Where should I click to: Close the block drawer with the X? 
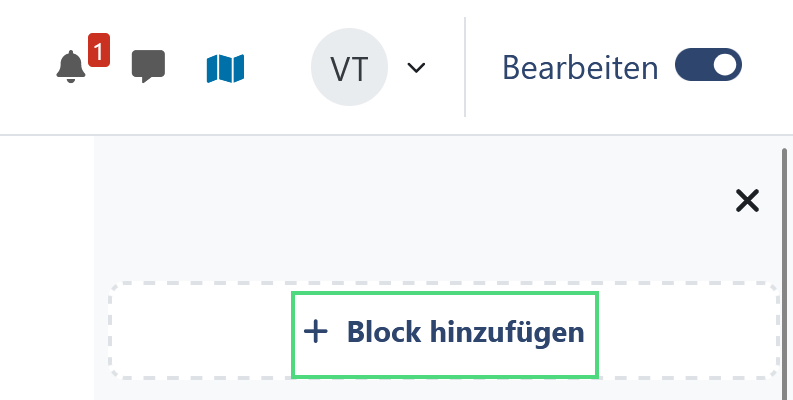[747, 201]
